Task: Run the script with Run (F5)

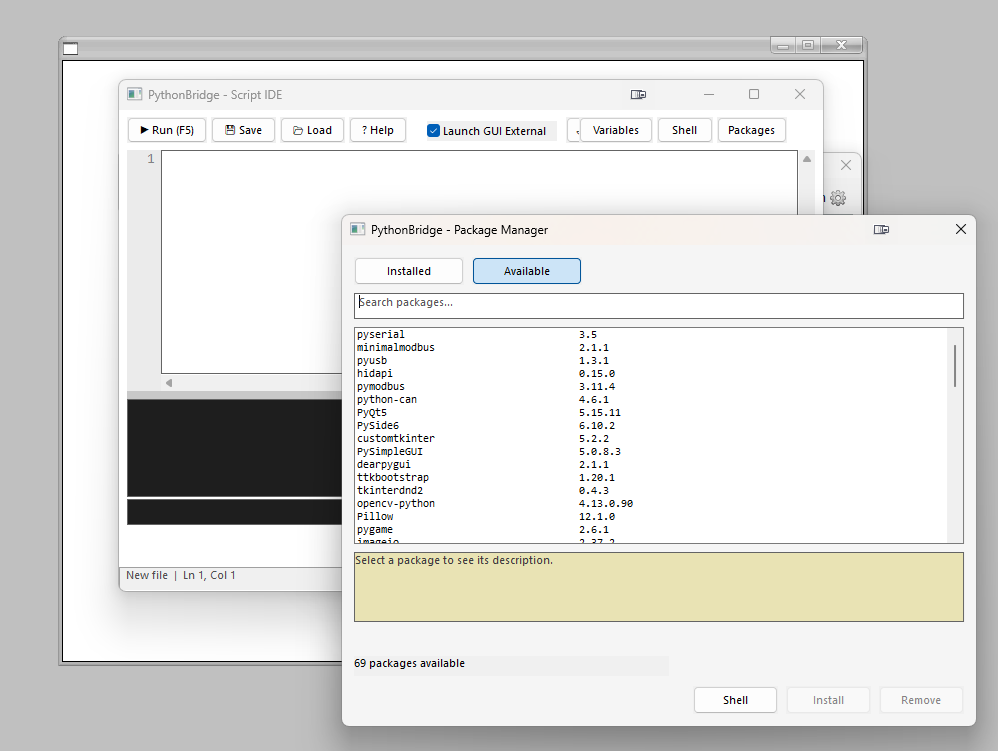Action: 167,130
